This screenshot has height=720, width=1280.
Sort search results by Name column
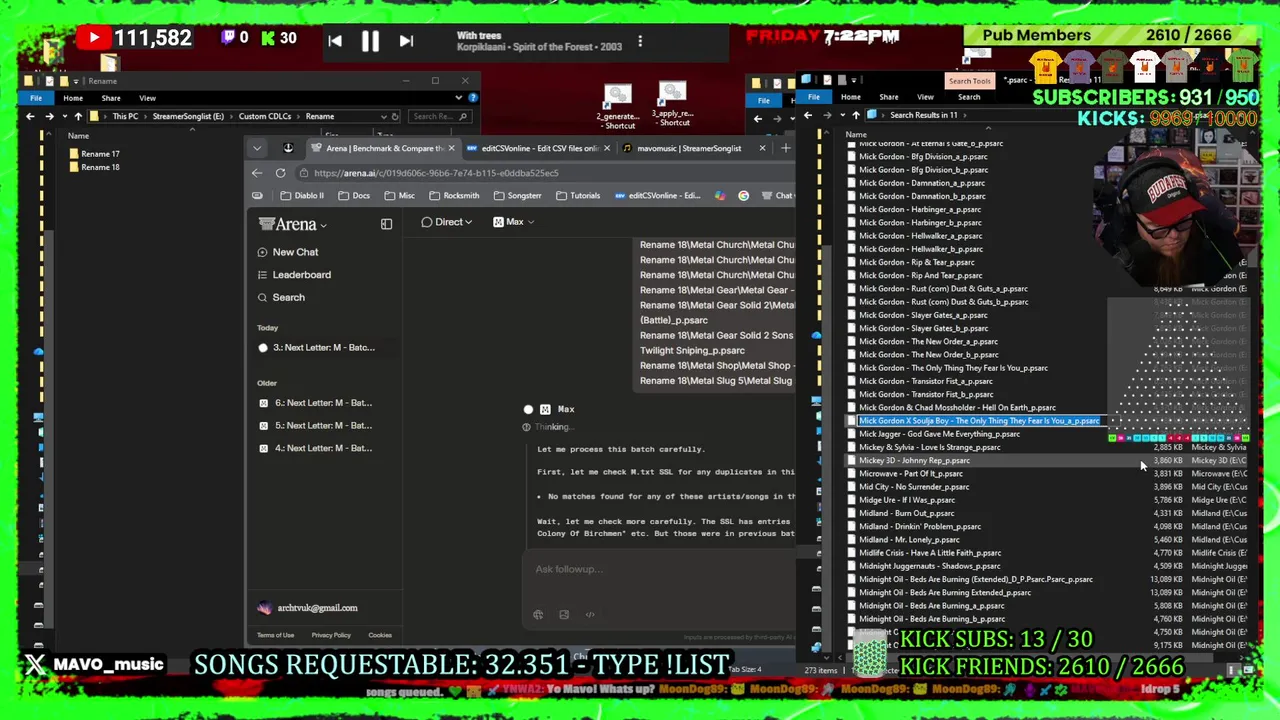coord(856,135)
